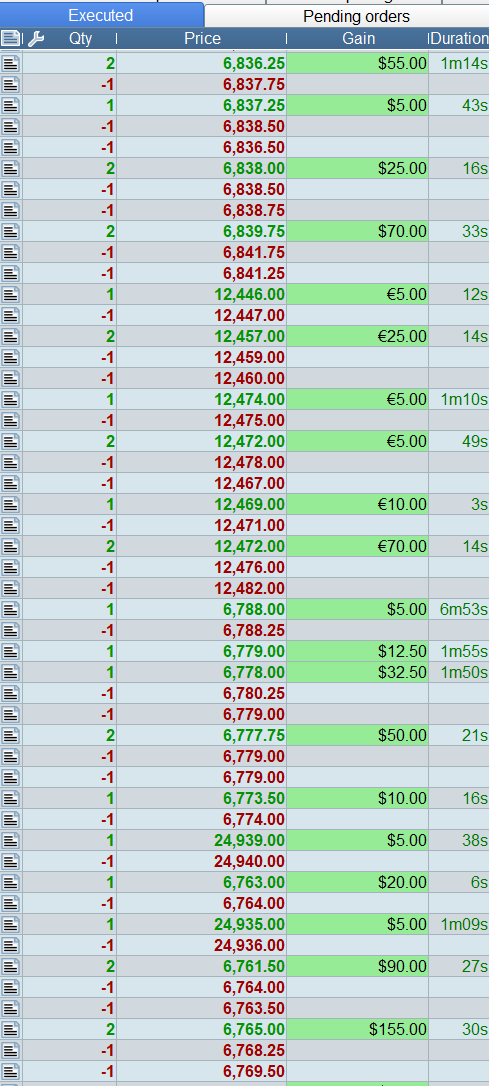Select the €25.00 gain cell

tap(357, 337)
